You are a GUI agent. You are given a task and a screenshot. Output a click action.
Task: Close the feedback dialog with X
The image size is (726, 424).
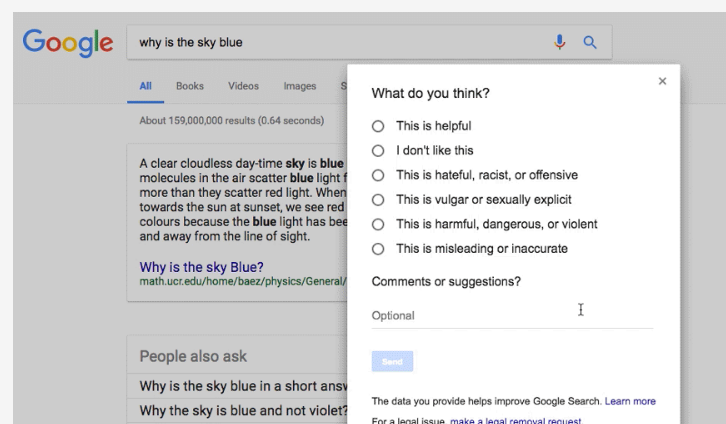(662, 82)
